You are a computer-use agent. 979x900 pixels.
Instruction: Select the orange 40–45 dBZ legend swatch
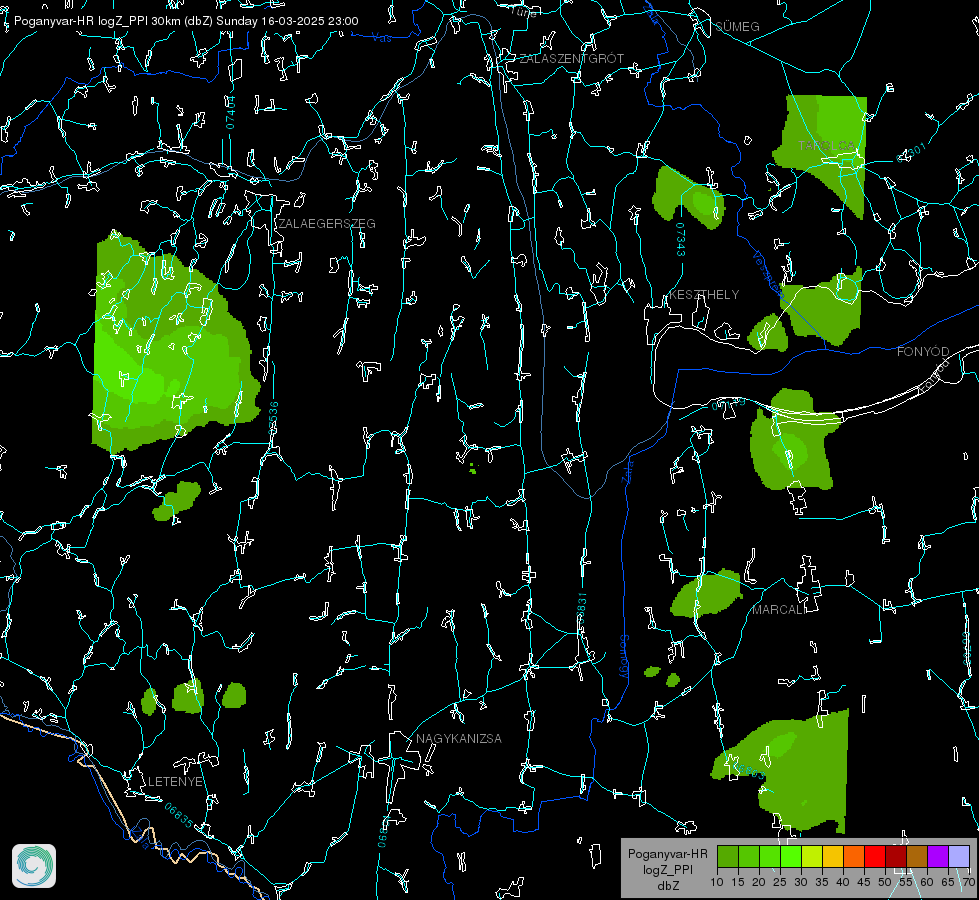(854, 856)
